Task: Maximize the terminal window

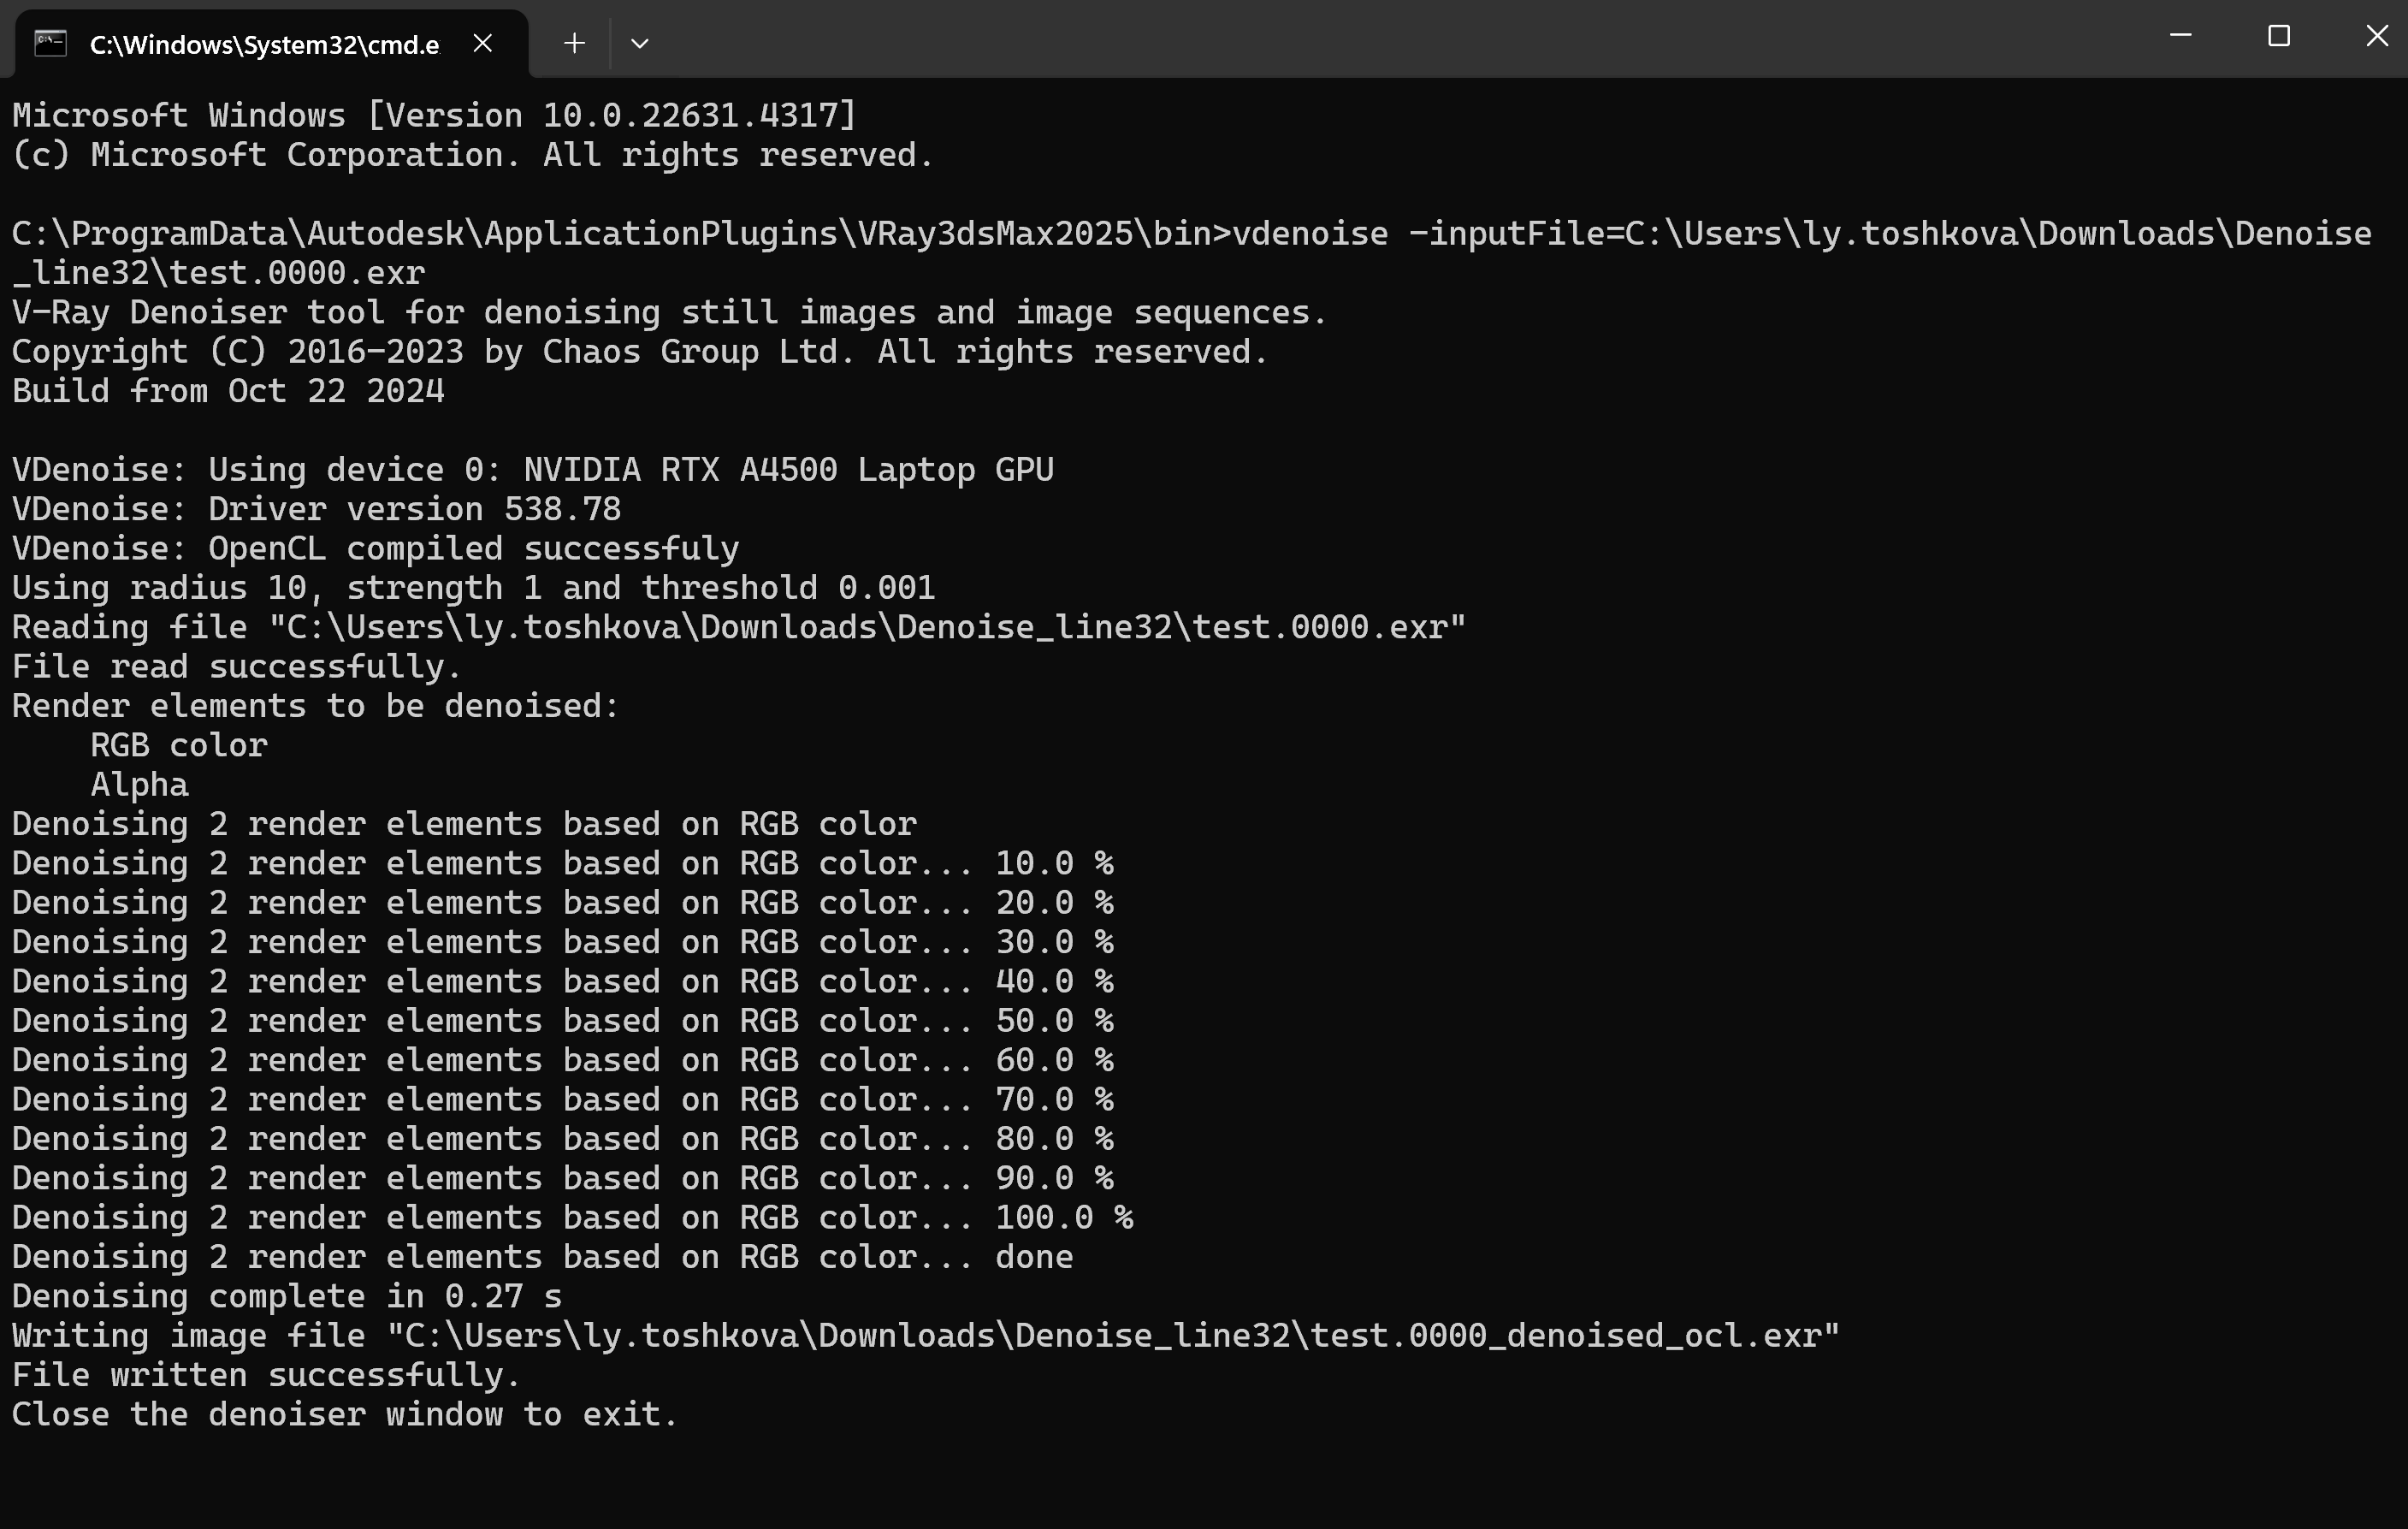Action: click(2279, 36)
